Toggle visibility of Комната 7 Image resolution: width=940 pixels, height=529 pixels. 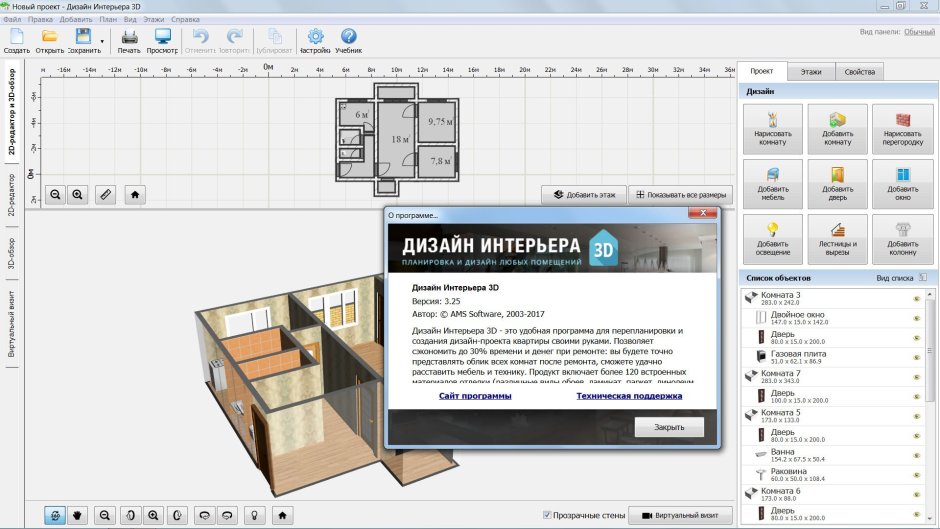[916, 377]
